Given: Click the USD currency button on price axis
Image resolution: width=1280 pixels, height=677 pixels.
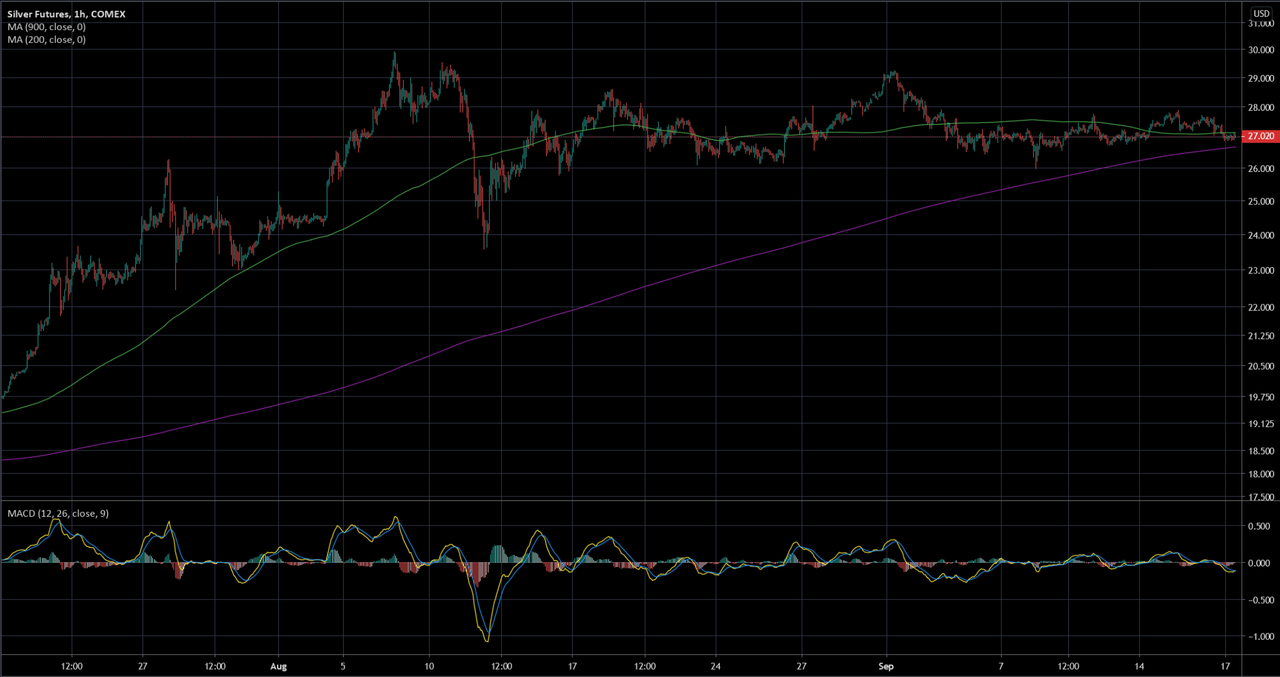Looking at the screenshot, I should tap(1260, 14).
